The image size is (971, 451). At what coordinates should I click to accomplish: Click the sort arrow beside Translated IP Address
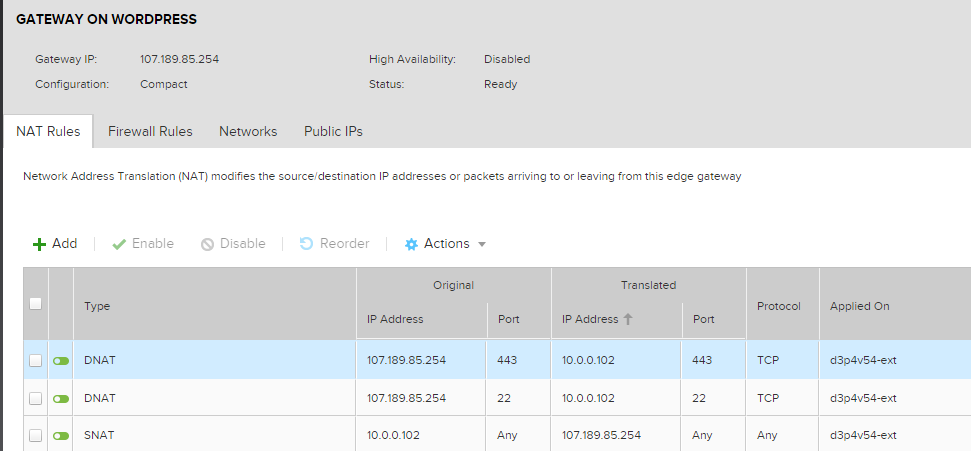[x=629, y=320]
